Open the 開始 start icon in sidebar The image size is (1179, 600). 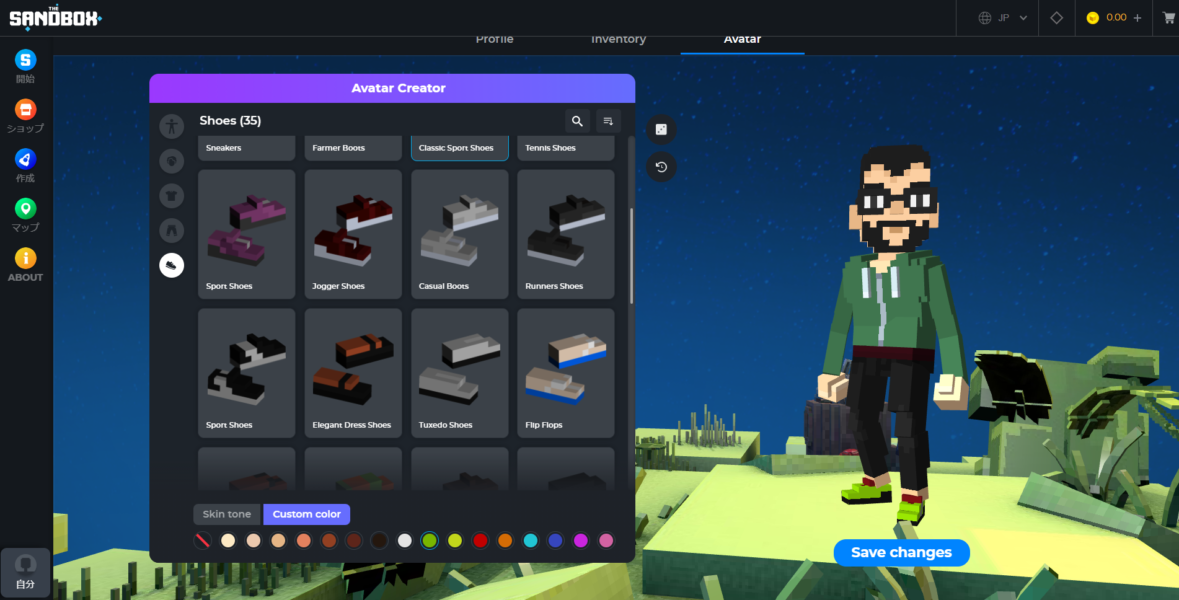(26, 59)
